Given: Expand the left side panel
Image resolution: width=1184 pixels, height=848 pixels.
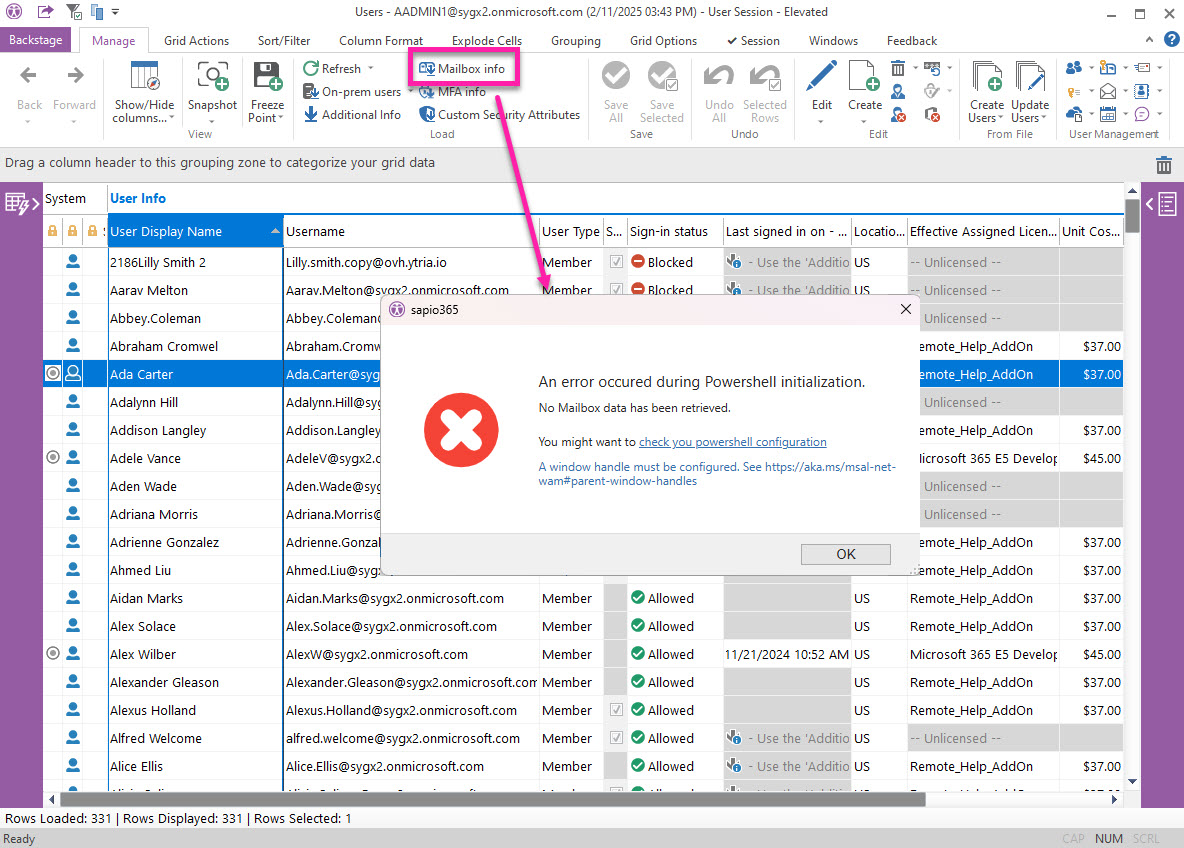Looking at the screenshot, I should [x=21, y=204].
